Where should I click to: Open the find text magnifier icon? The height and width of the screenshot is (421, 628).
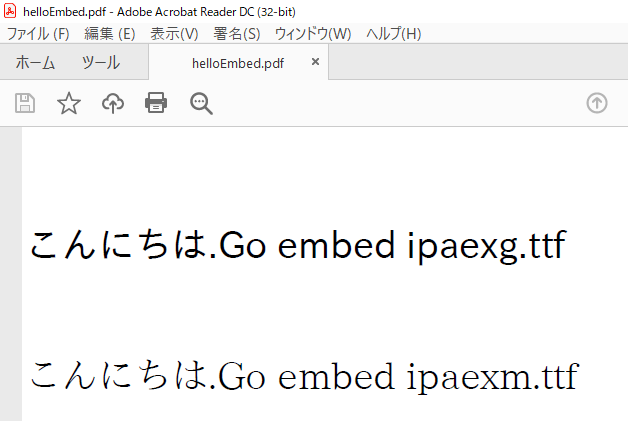pos(201,104)
